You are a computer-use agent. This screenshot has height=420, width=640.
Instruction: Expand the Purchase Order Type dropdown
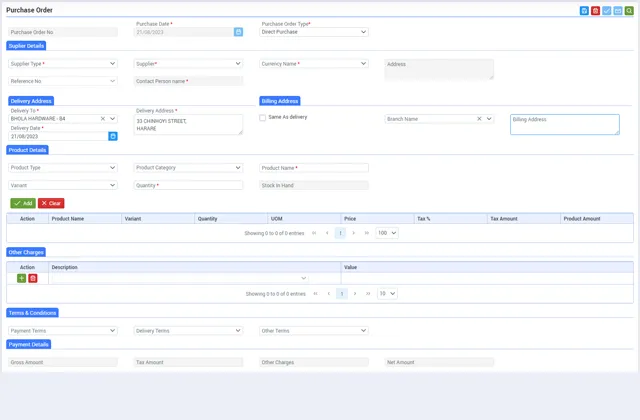click(314, 32)
